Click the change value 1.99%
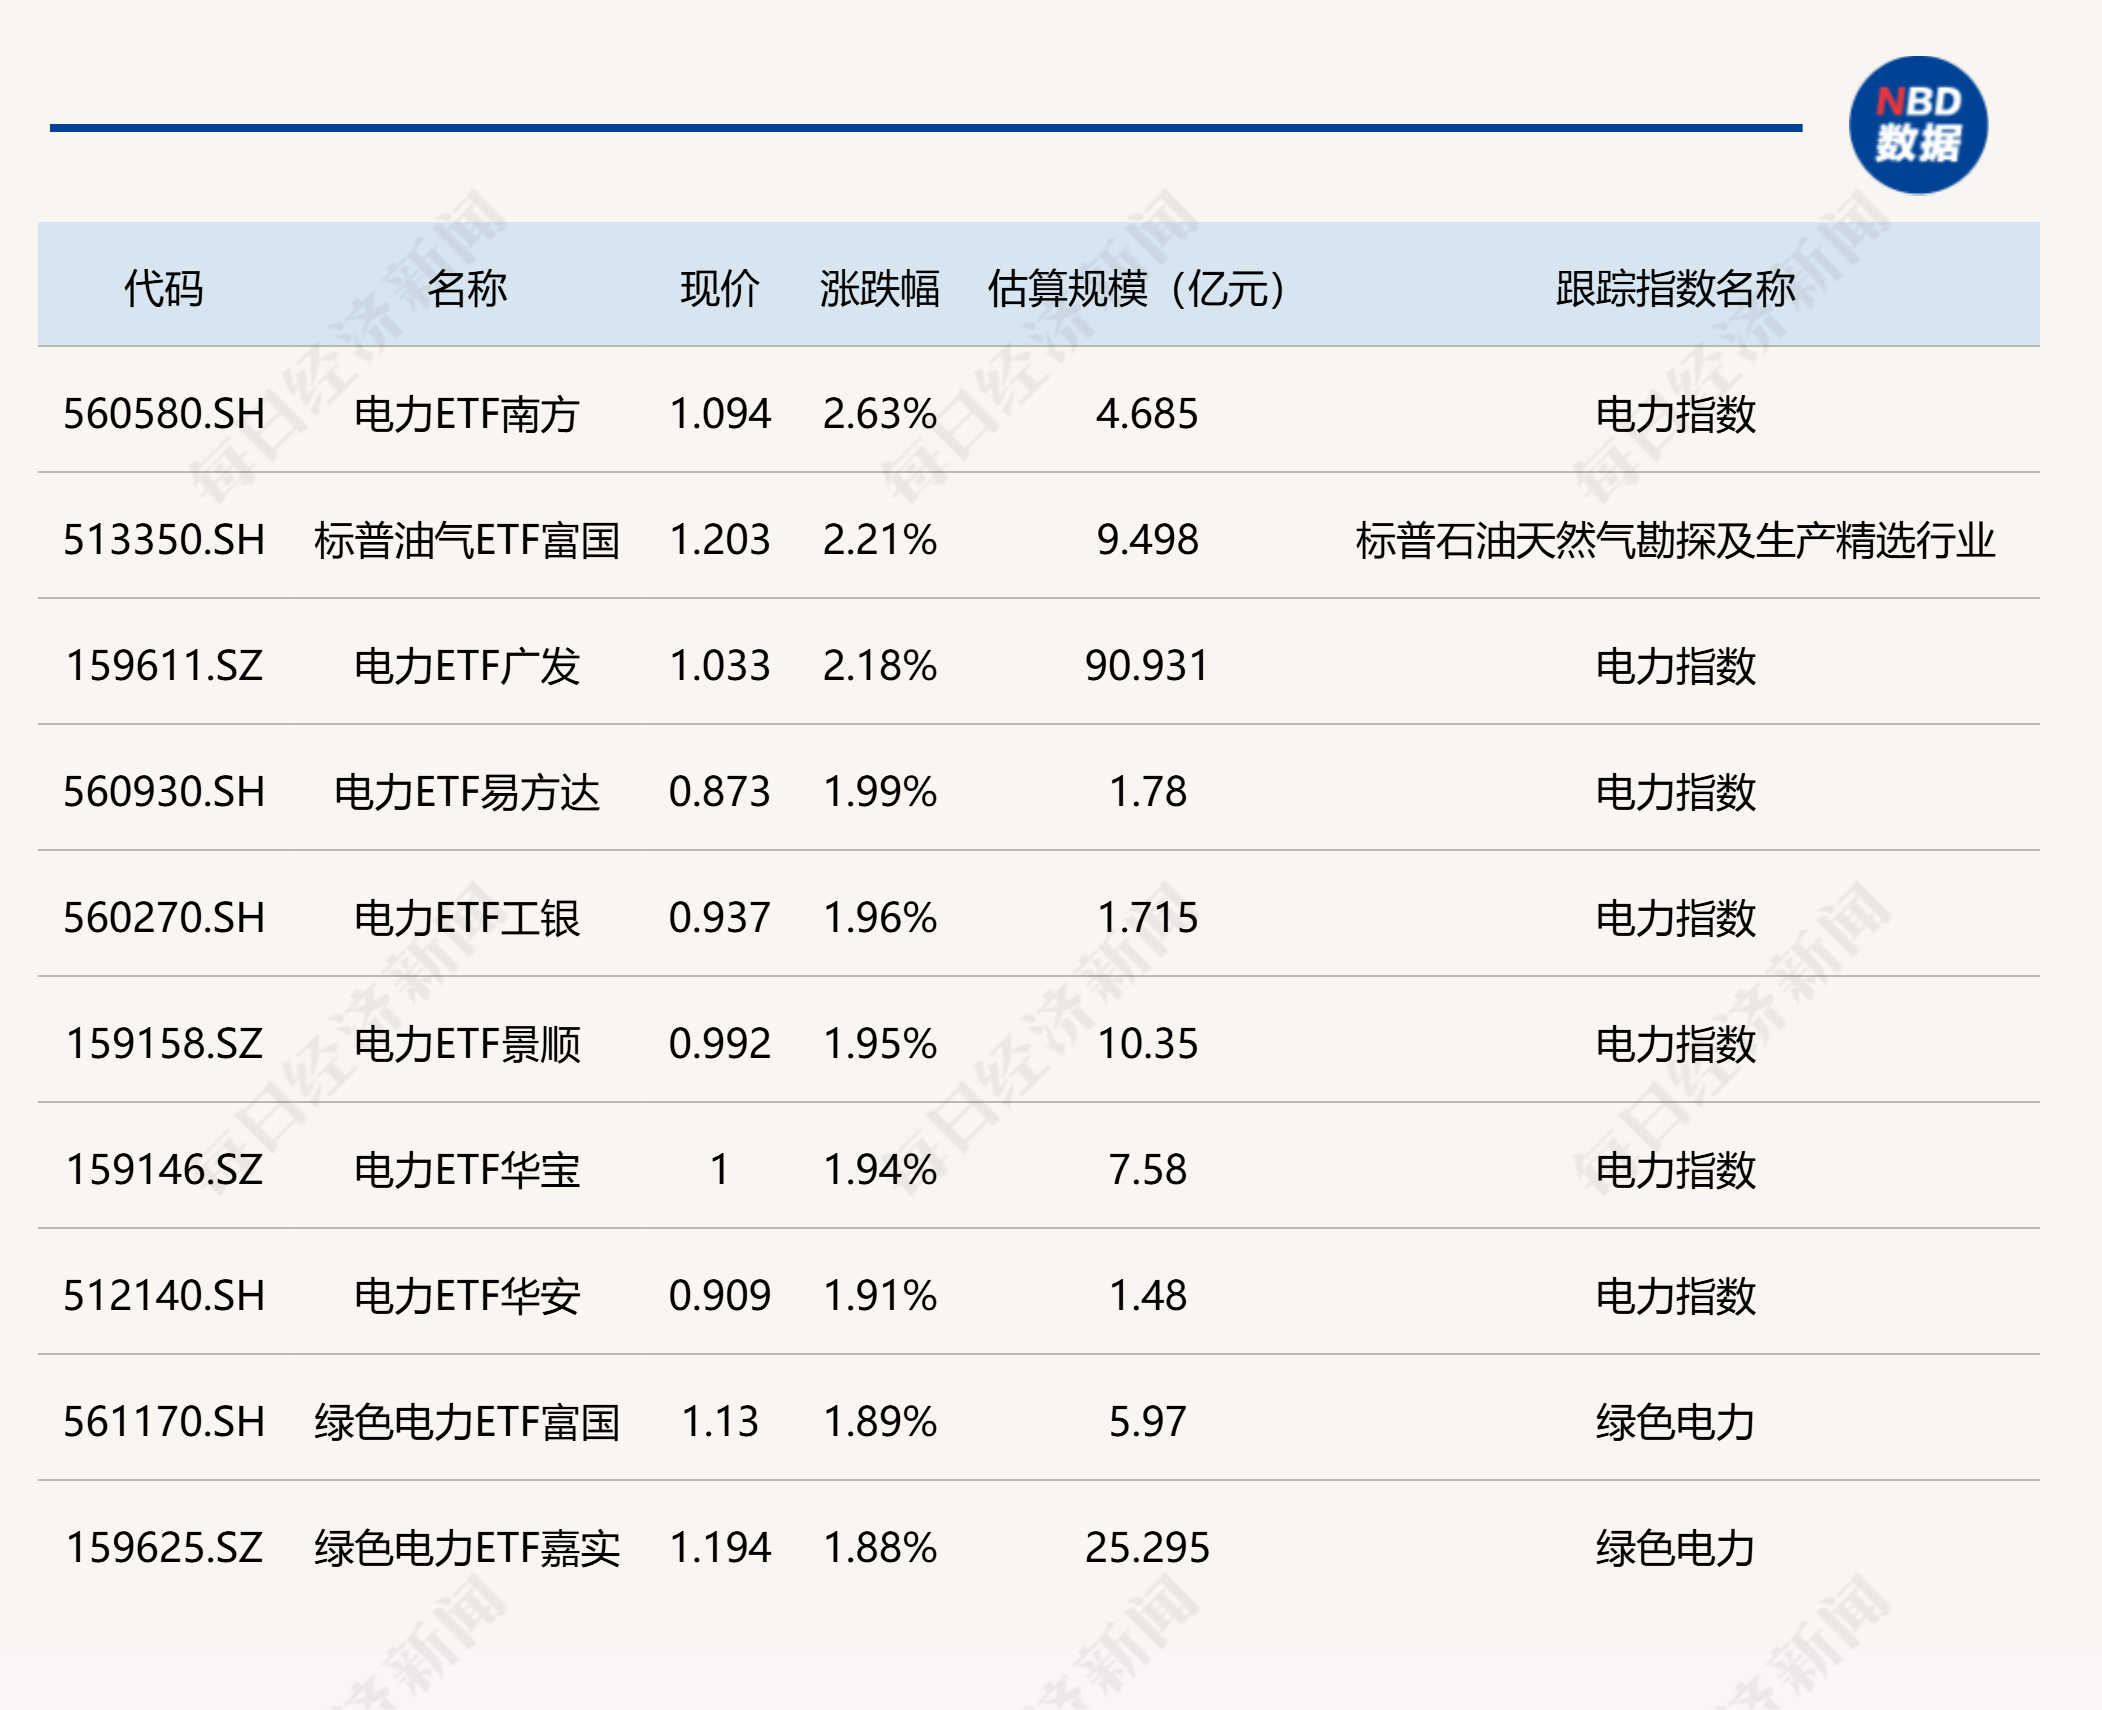The height and width of the screenshot is (1710, 2102). [880, 792]
